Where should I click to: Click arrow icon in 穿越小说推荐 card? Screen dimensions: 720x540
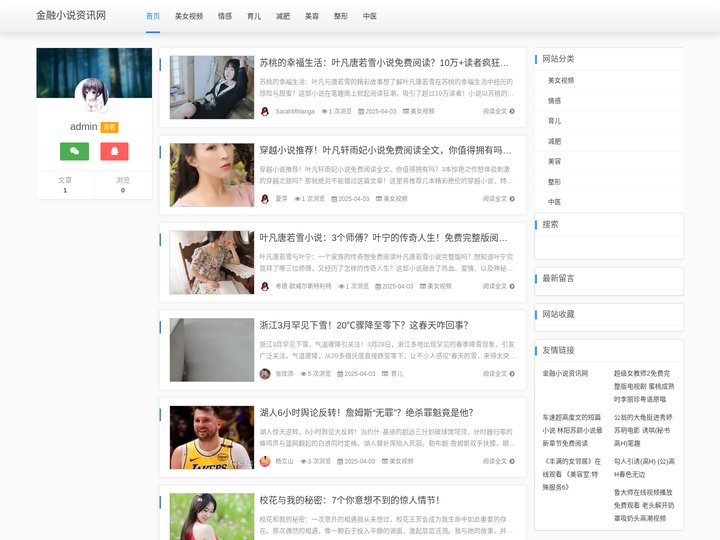512,199
